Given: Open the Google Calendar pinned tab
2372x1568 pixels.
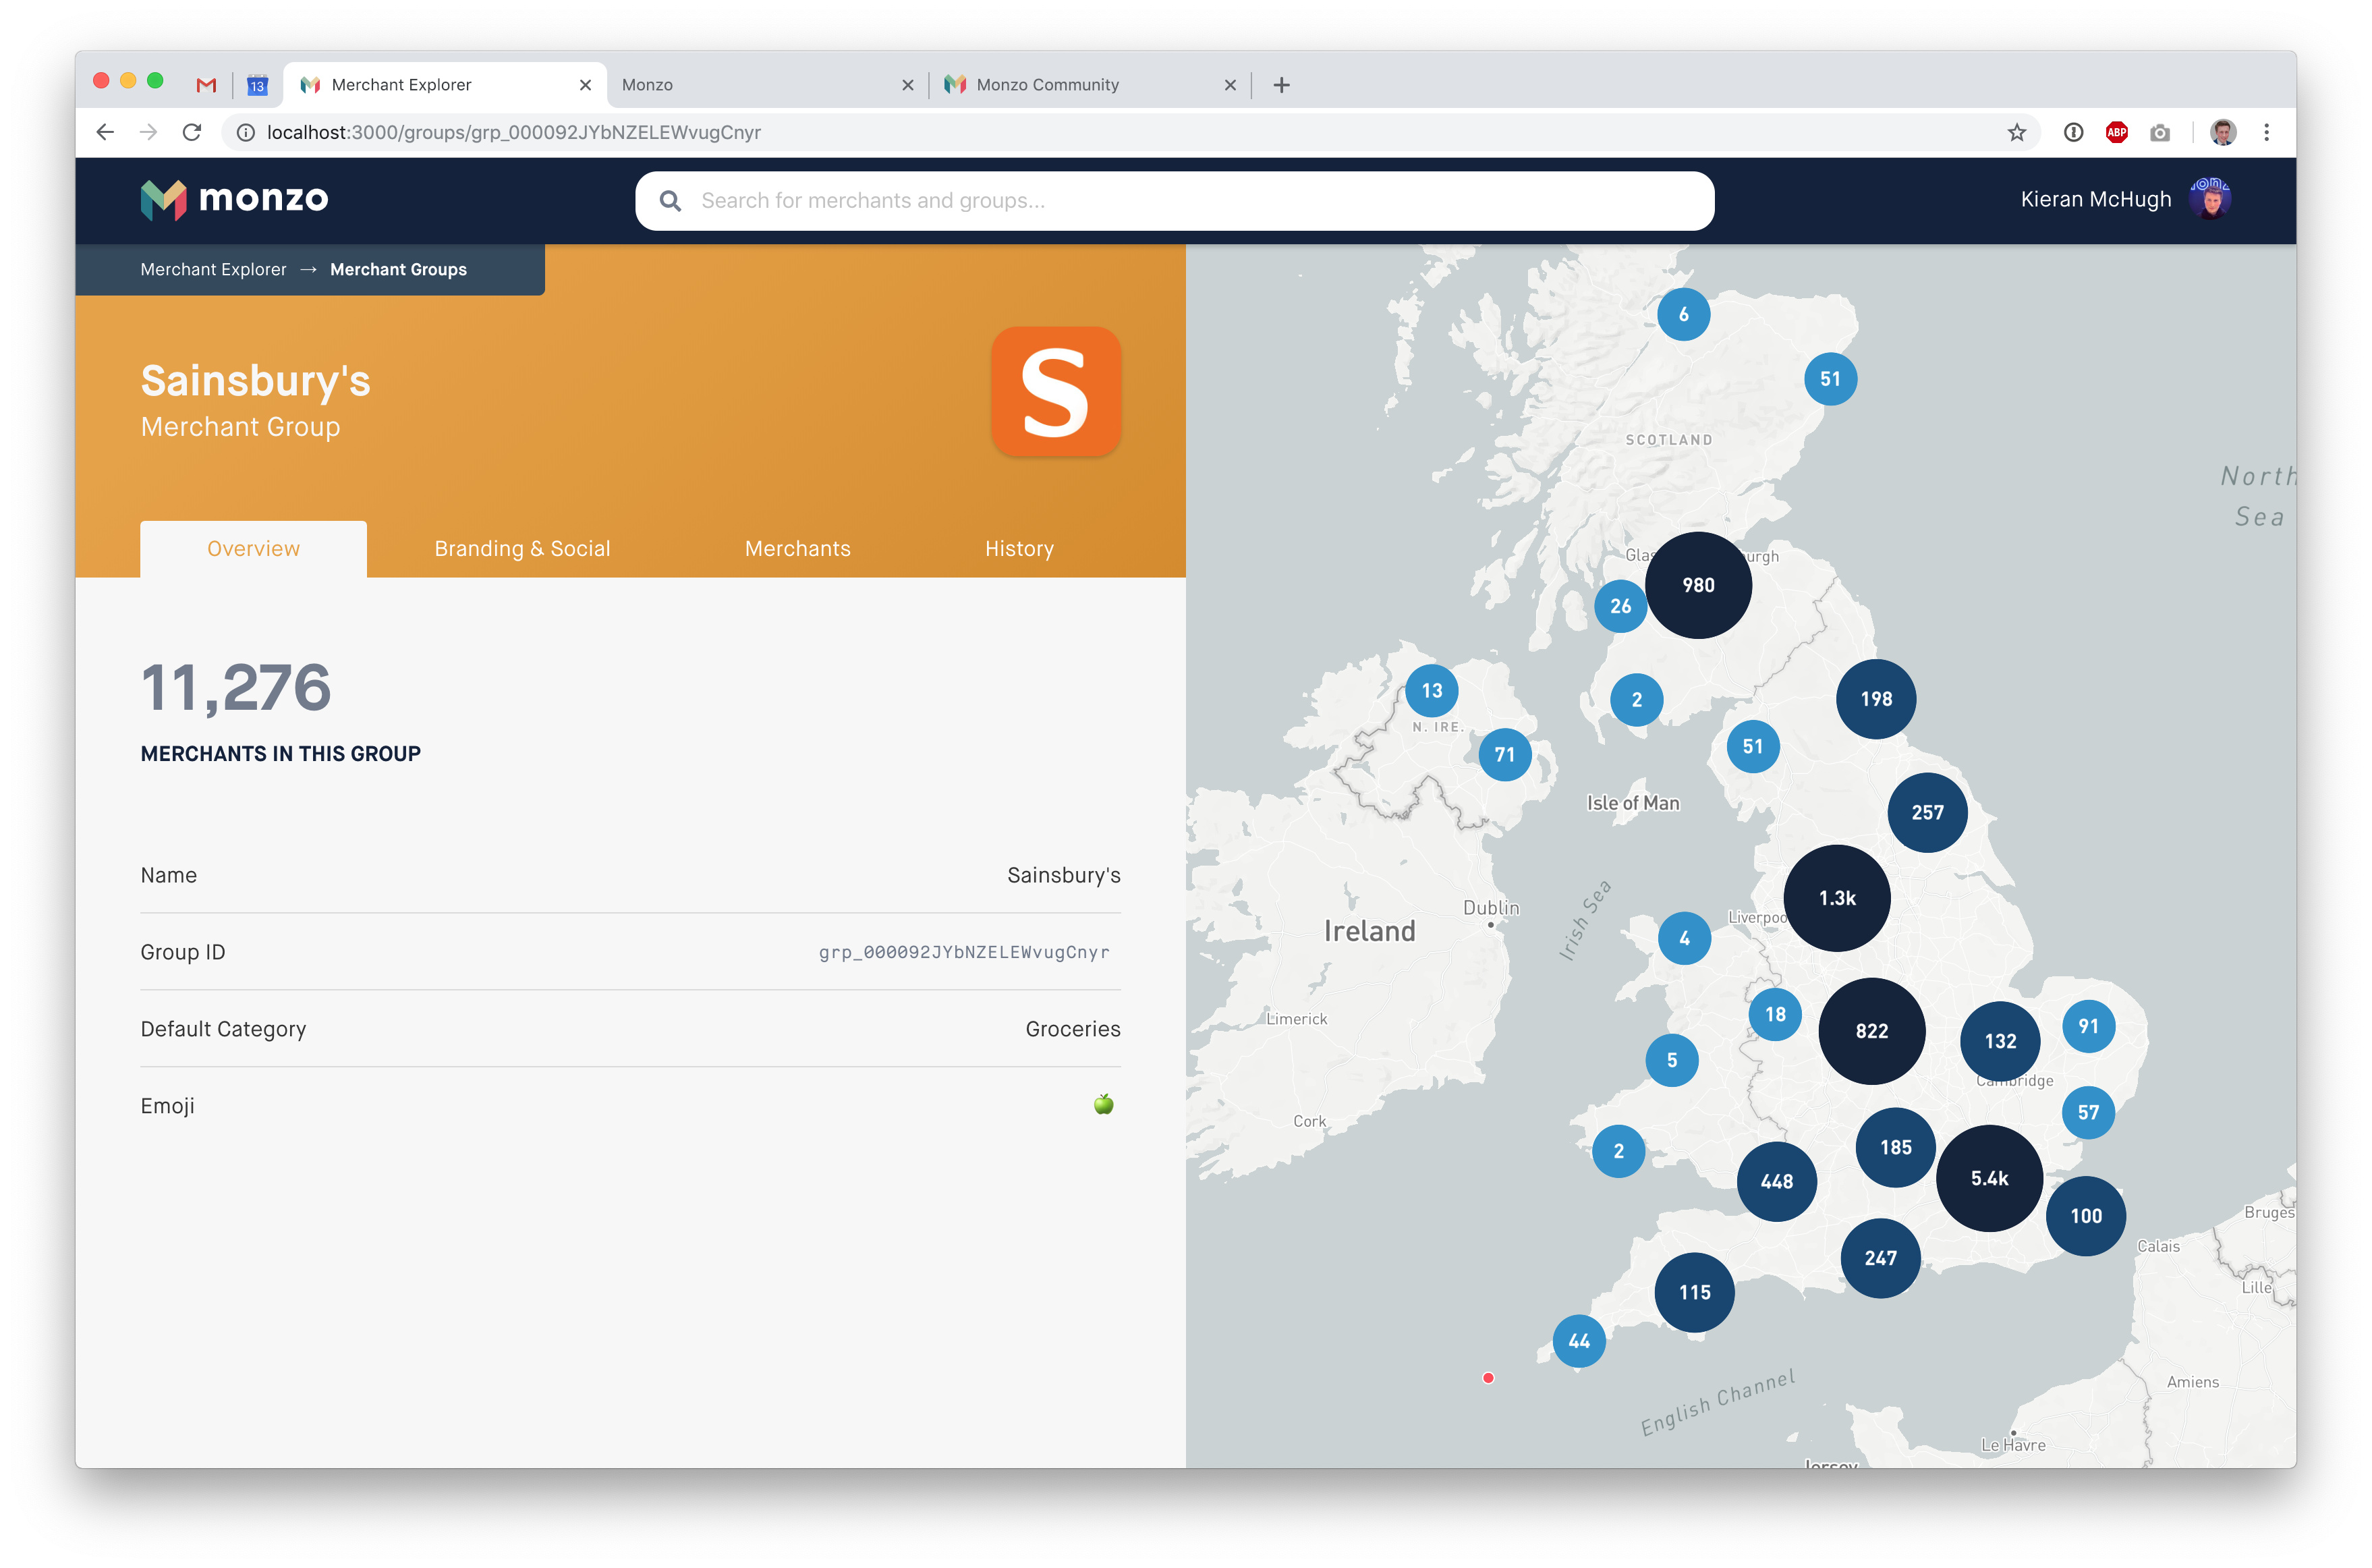Looking at the screenshot, I should point(257,85).
